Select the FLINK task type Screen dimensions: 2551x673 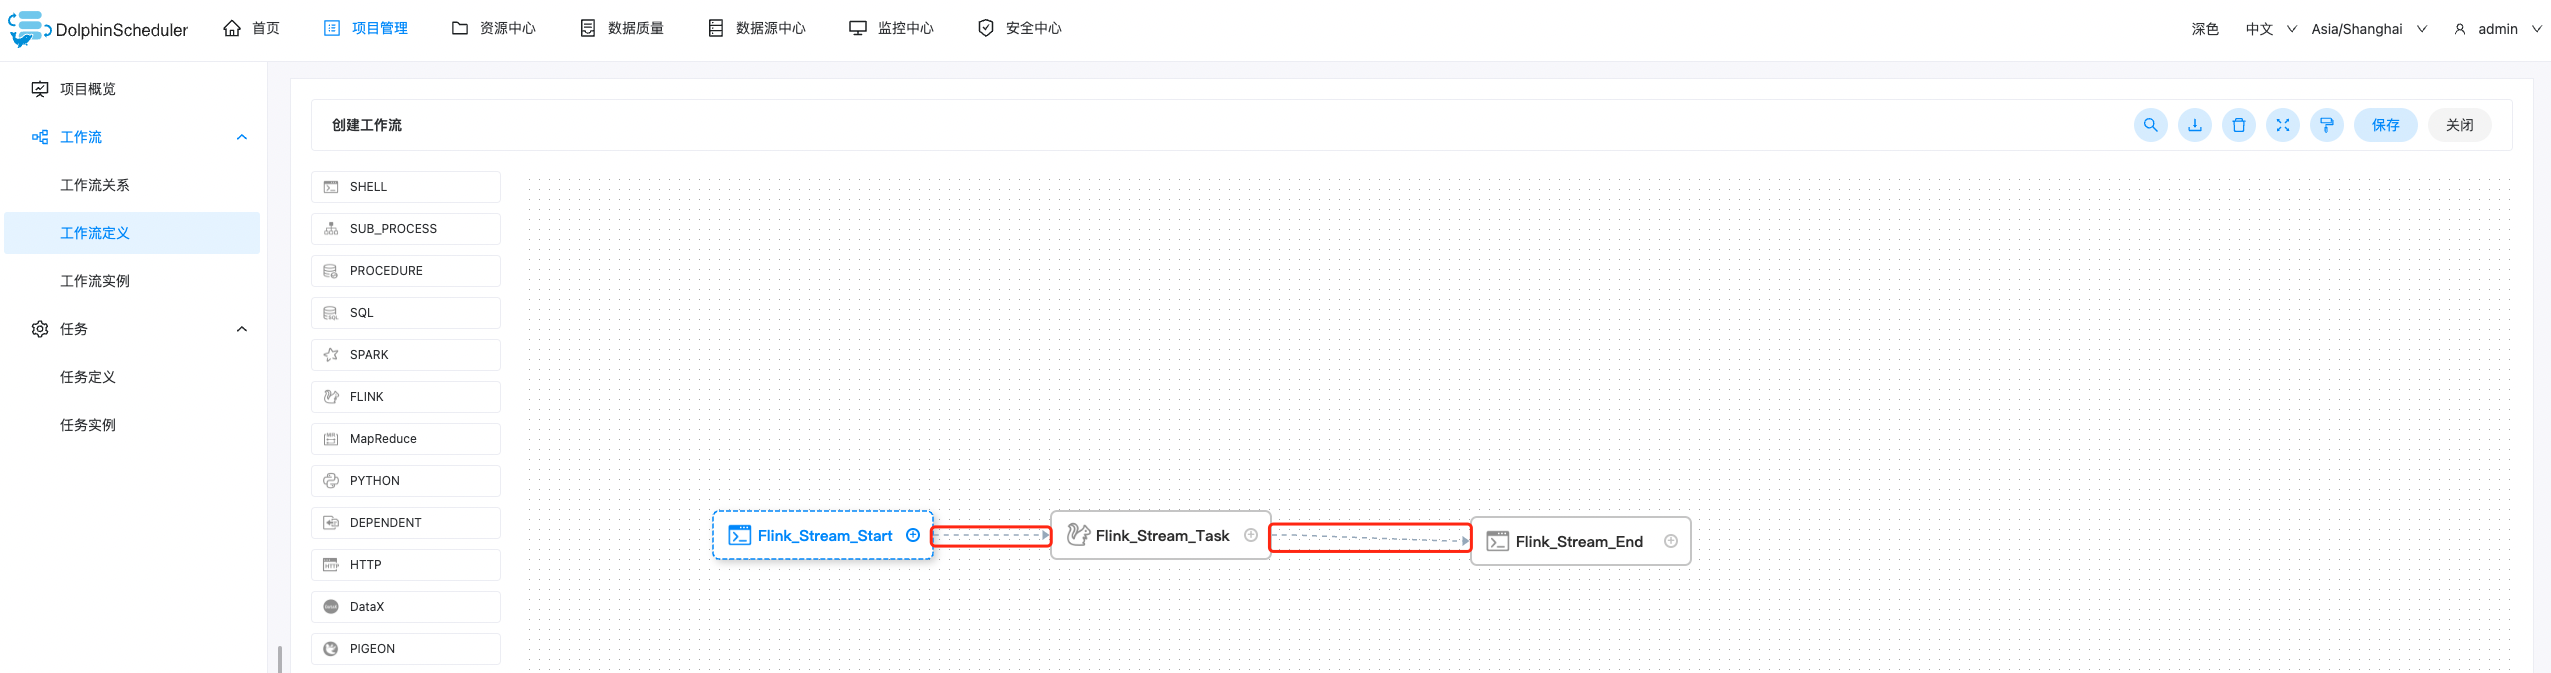point(405,397)
